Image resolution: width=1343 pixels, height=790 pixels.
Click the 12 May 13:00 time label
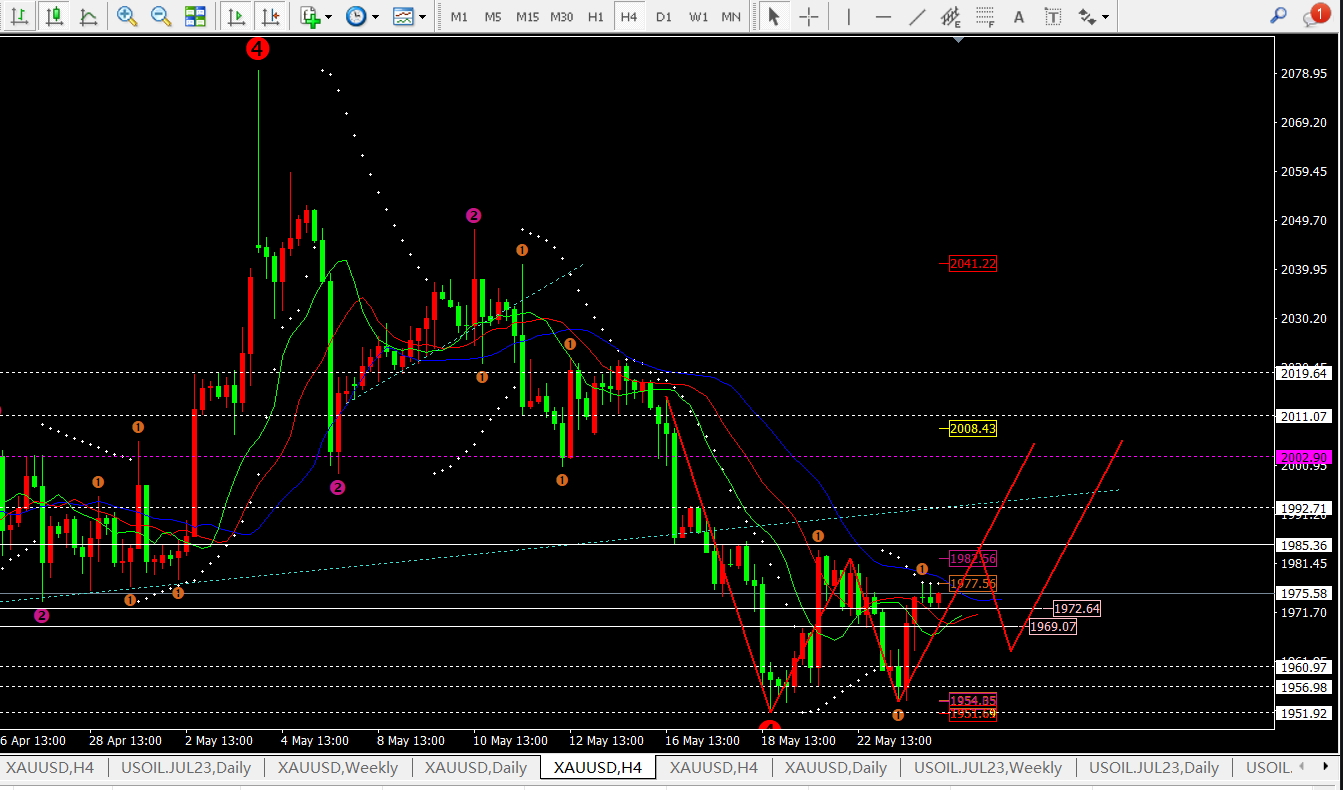pyautogui.click(x=606, y=741)
